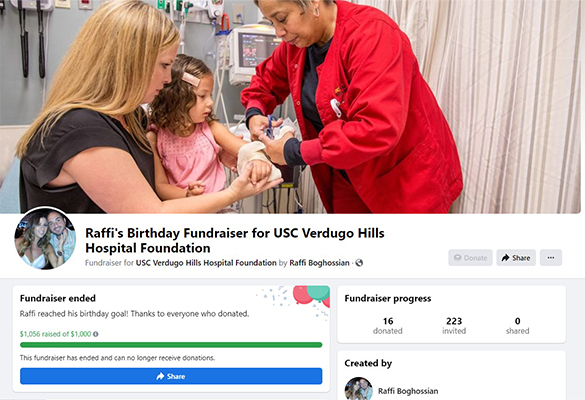This screenshot has height=400, width=585.
Task: Click the grayed-out Donate button
Action: (x=470, y=257)
